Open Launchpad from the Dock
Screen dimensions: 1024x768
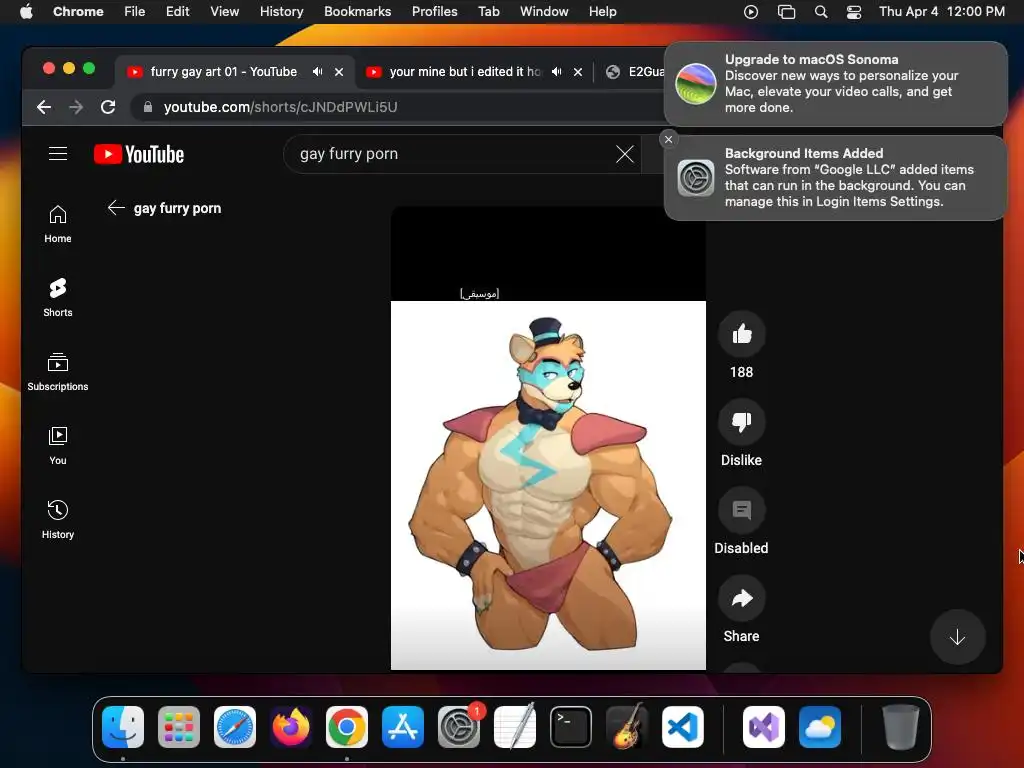point(179,727)
